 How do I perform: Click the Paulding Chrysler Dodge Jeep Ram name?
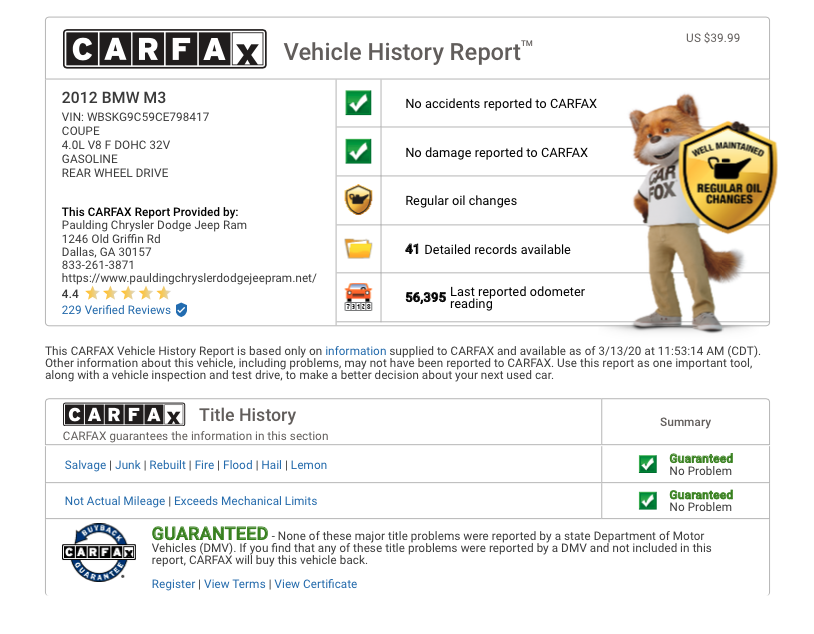coord(154,225)
